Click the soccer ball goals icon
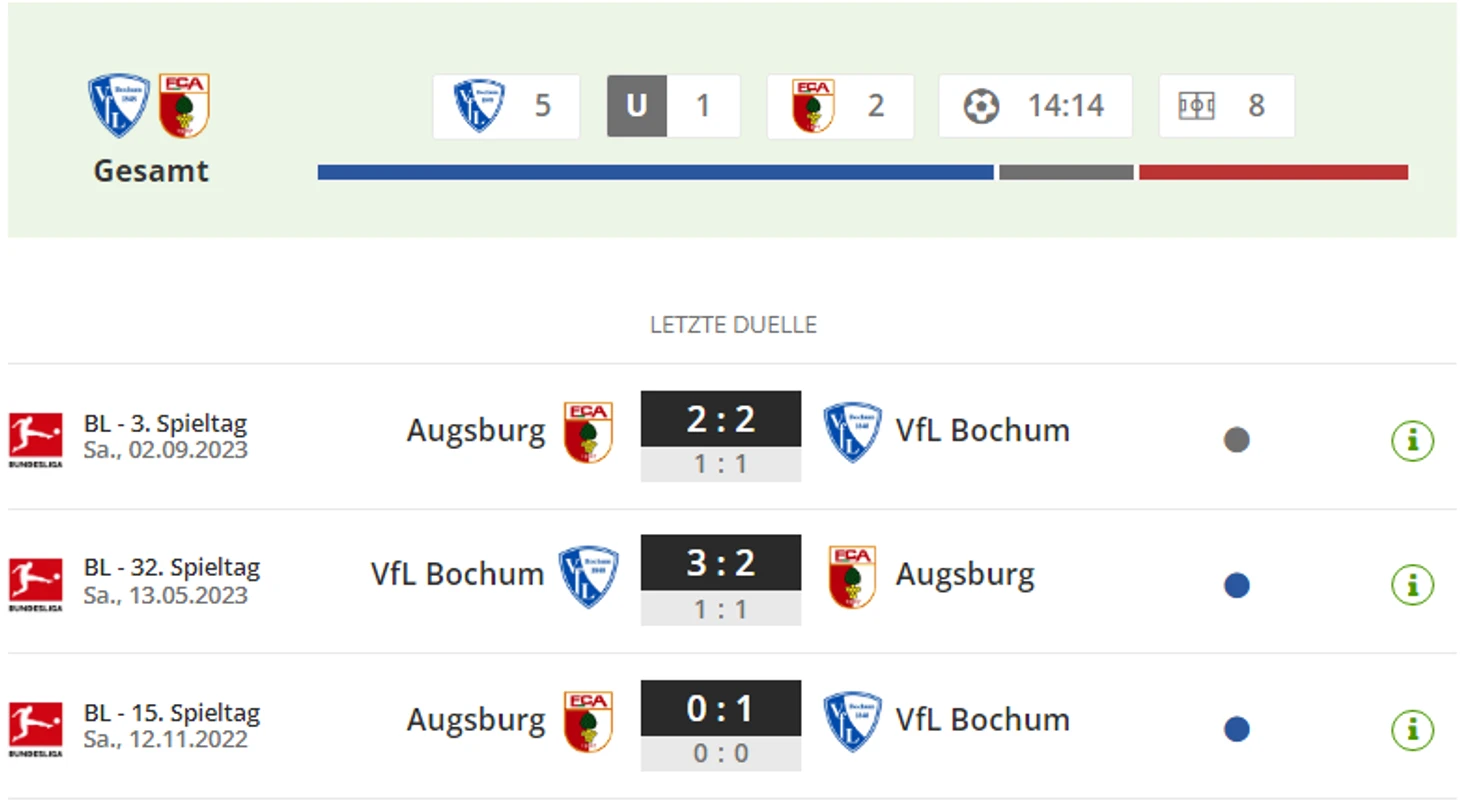This screenshot has height=807, width=1460. (981, 106)
